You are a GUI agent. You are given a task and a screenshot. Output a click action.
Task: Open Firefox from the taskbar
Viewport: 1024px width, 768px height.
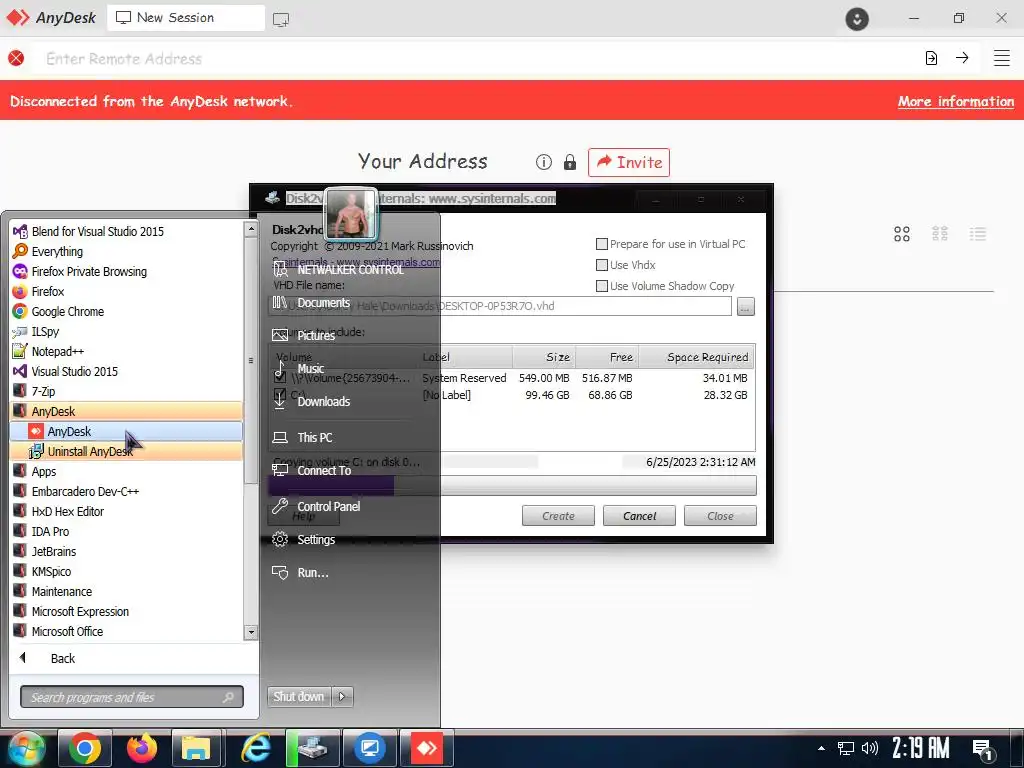click(142, 748)
